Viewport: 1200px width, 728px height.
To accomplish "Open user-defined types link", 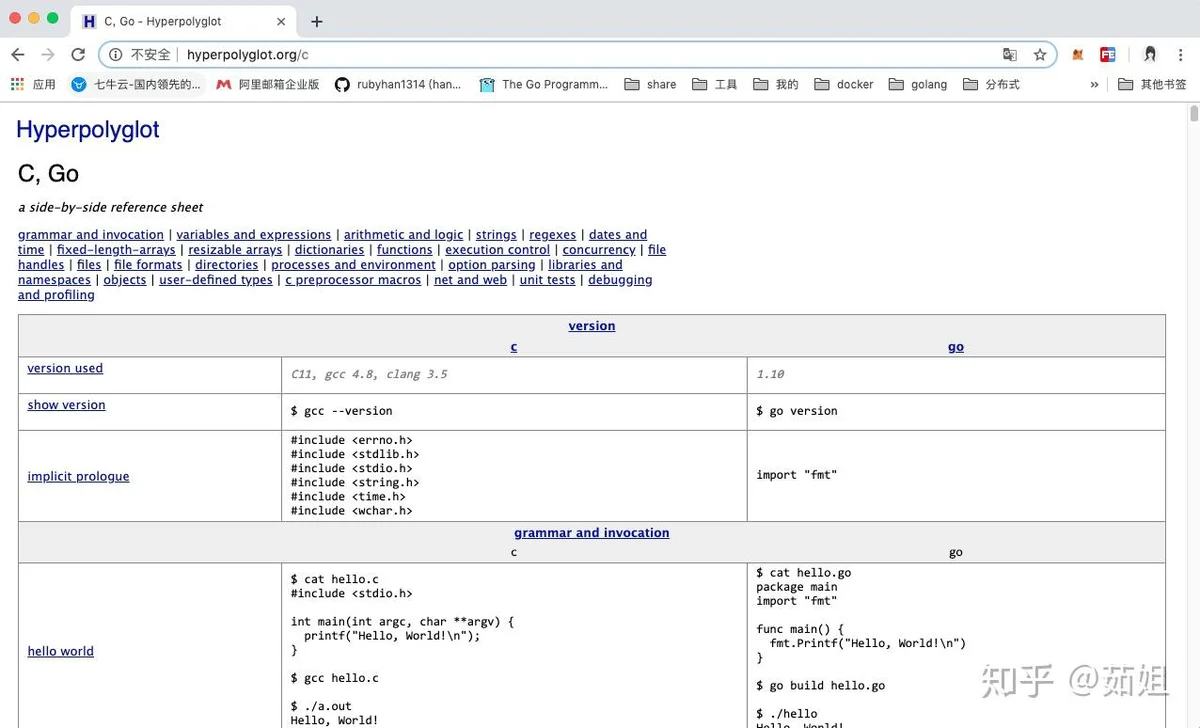I will (216, 280).
